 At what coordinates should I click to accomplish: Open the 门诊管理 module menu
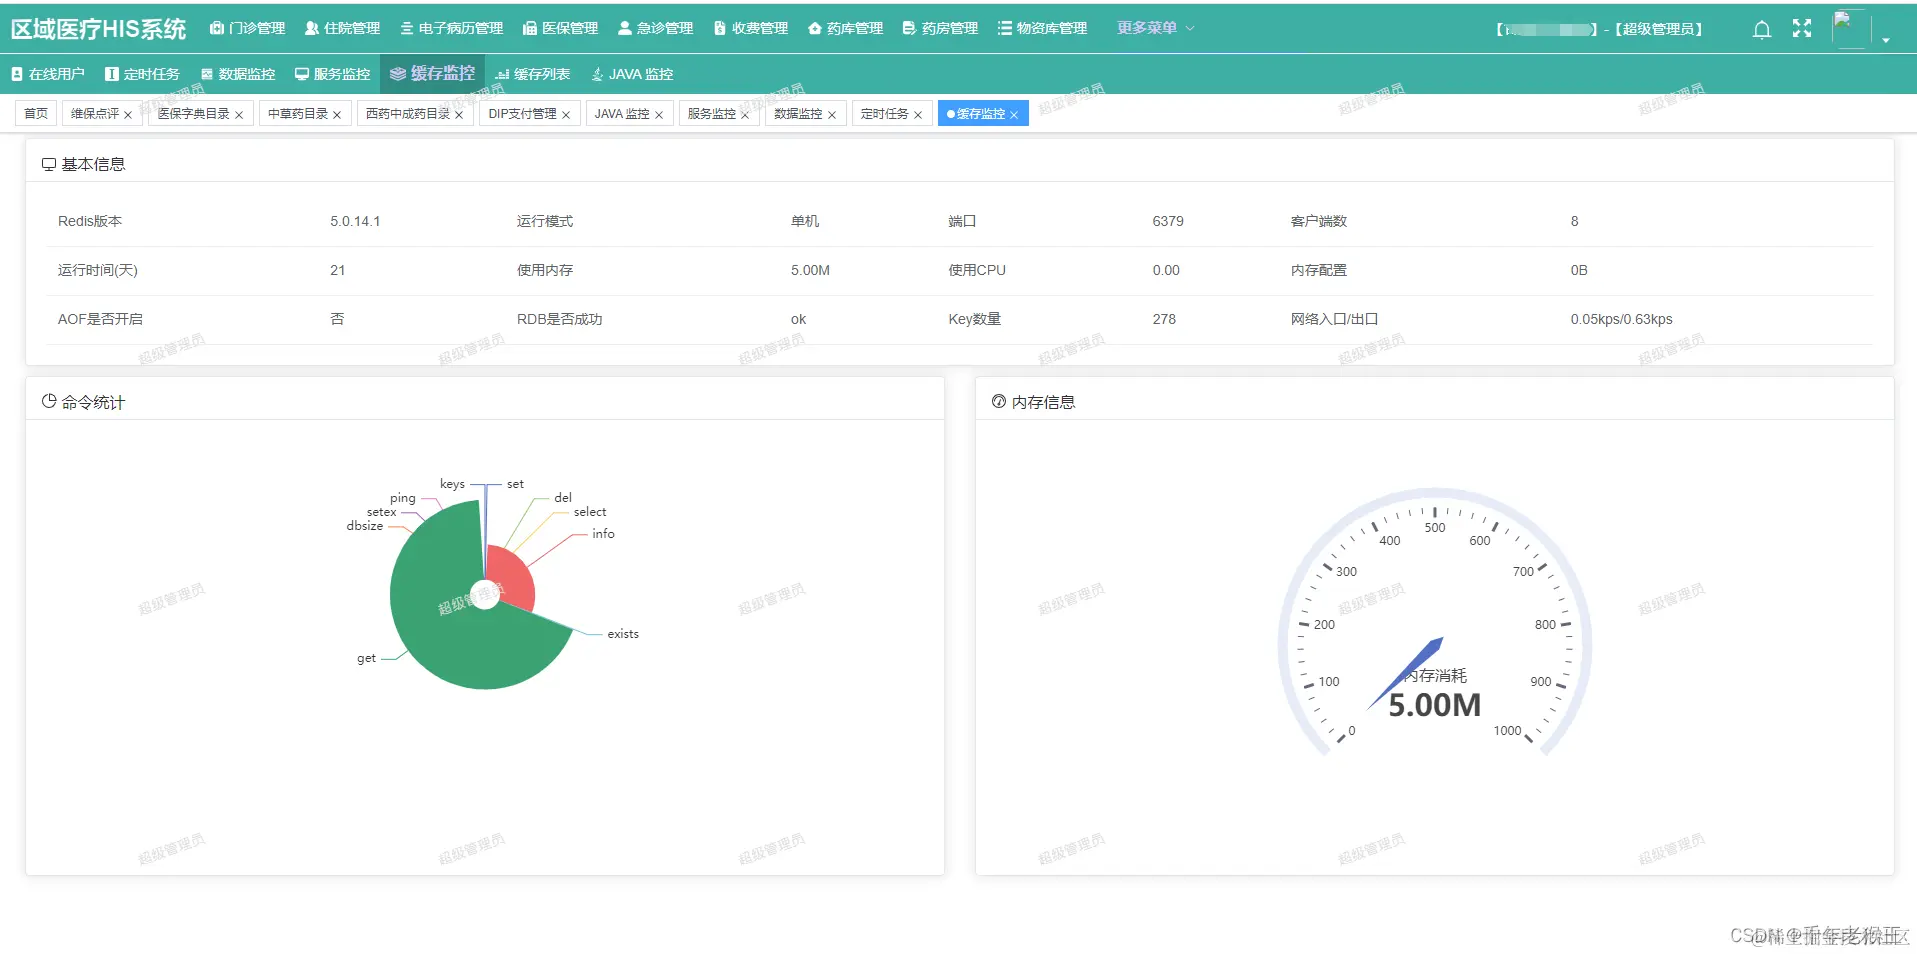(246, 28)
